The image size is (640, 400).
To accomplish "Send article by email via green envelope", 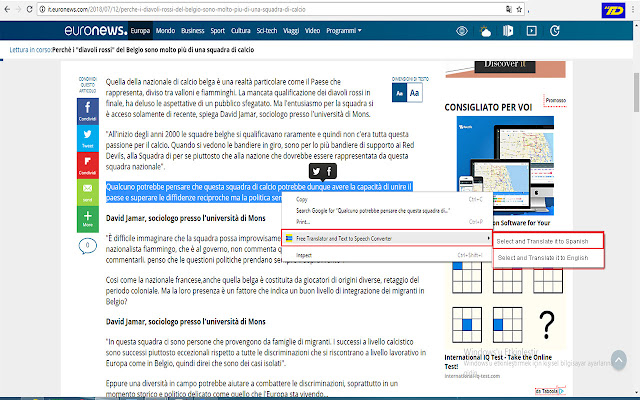I will [x=87, y=192].
